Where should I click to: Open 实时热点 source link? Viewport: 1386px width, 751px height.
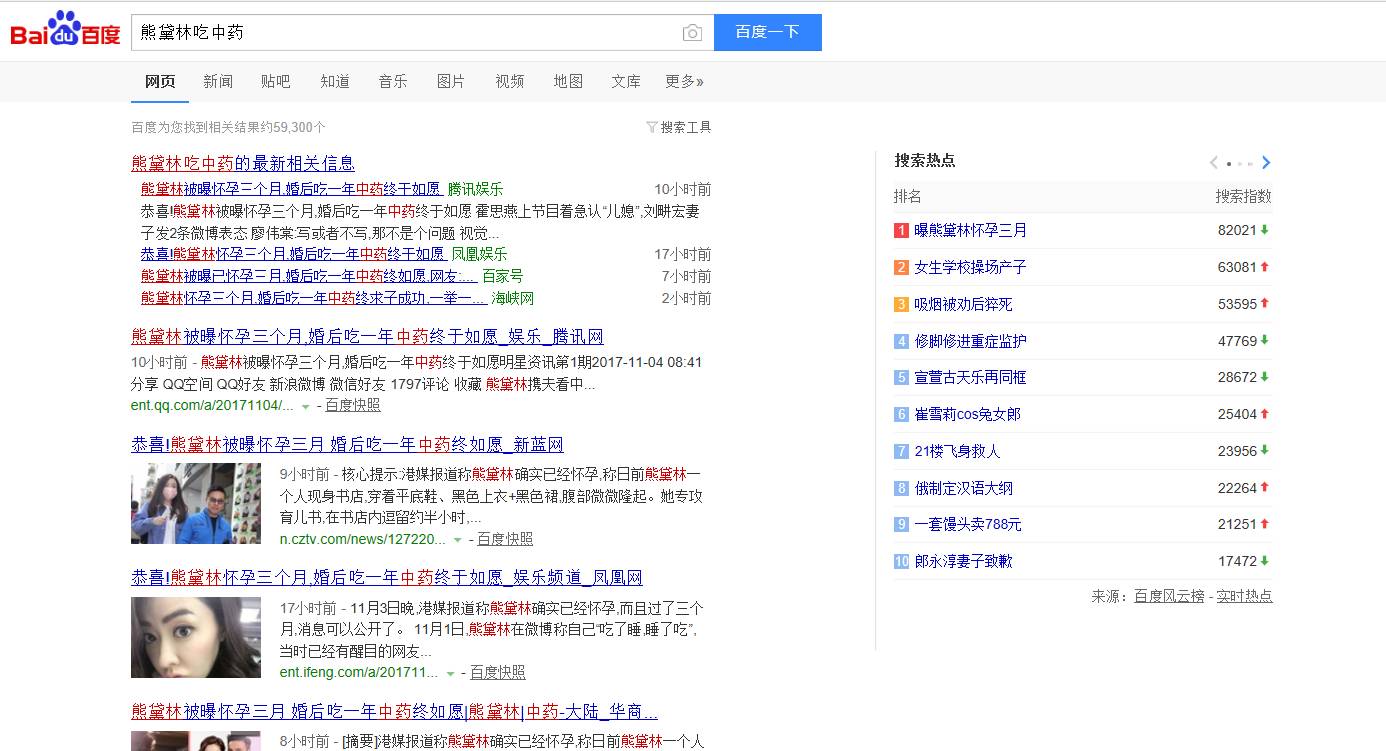click(x=1244, y=596)
